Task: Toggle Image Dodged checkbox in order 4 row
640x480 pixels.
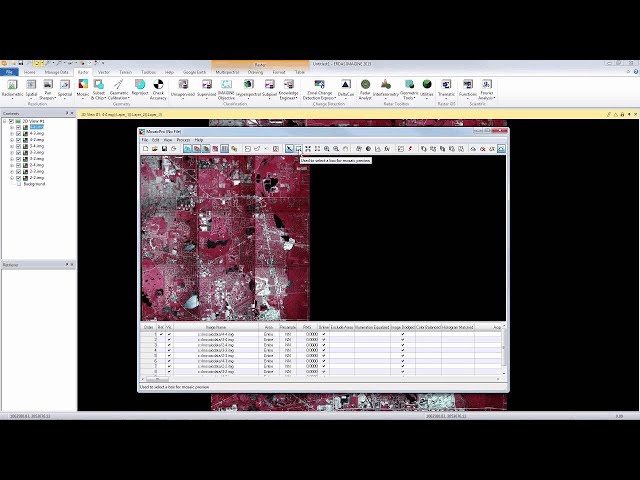Action: (402, 350)
